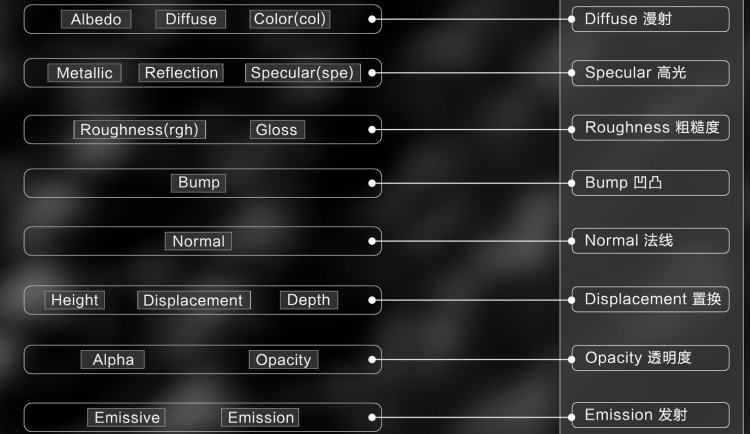Click the Diffuse 漫射 channel slot
750x434 pixels.
click(651, 19)
